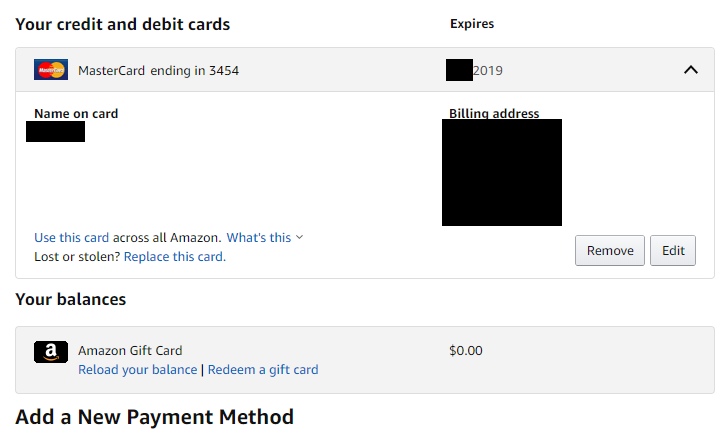726x439 pixels.
Task: Select the "MasterCard ending in 3454" row text
Action: pyautogui.click(x=158, y=71)
